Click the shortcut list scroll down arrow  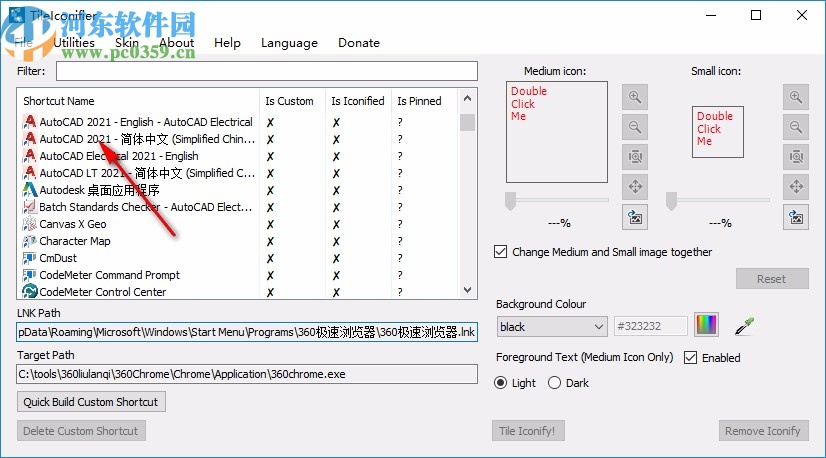click(467, 290)
